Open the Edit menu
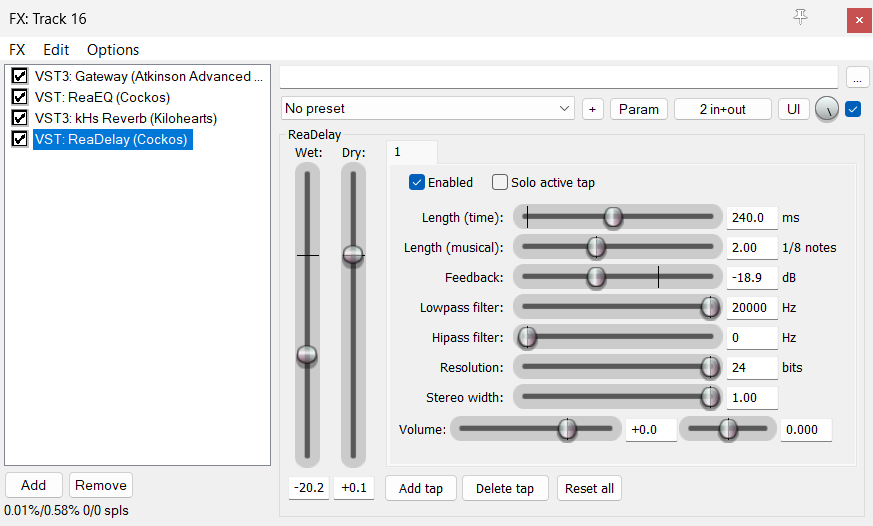 click(x=56, y=50)
